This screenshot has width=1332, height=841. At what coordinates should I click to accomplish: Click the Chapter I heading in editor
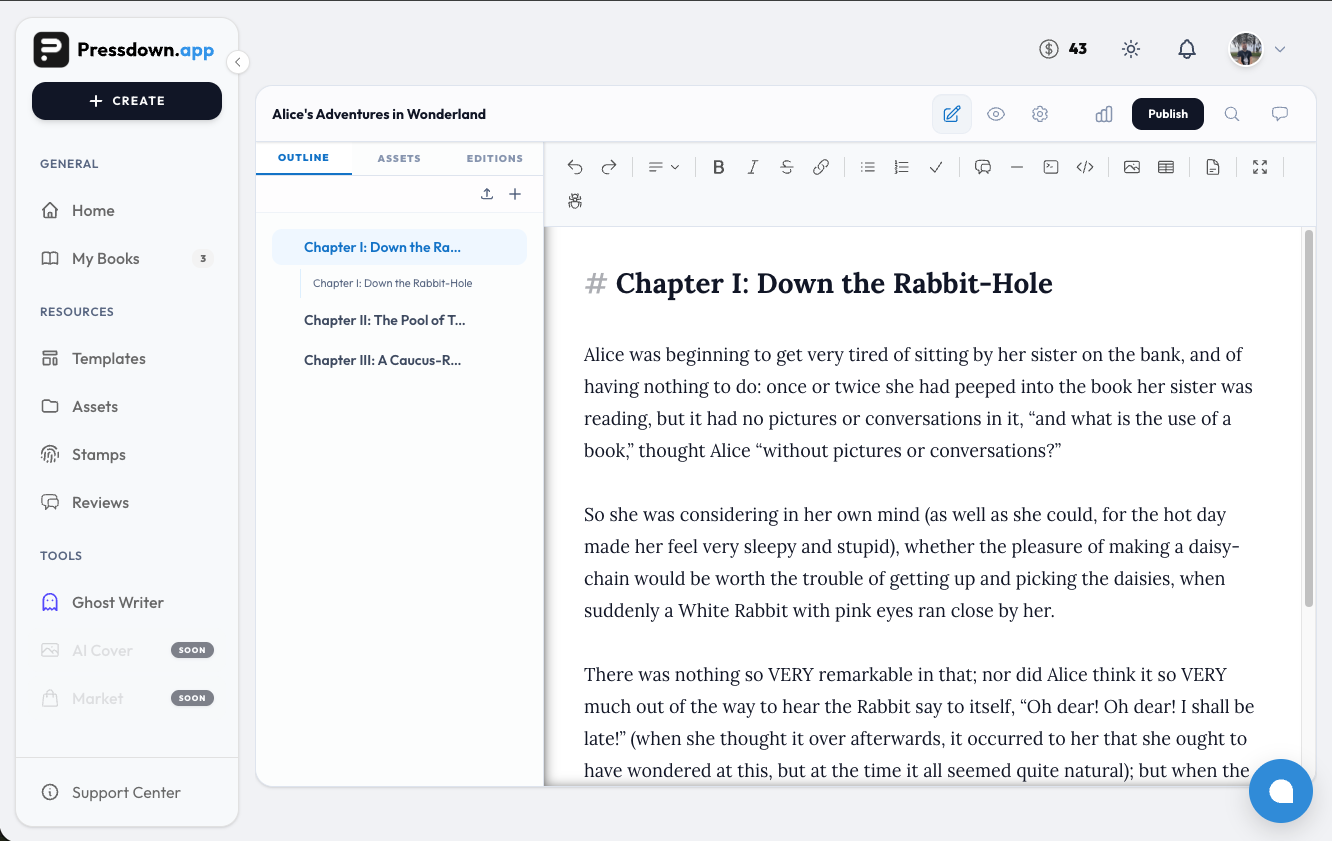[834, 283]
